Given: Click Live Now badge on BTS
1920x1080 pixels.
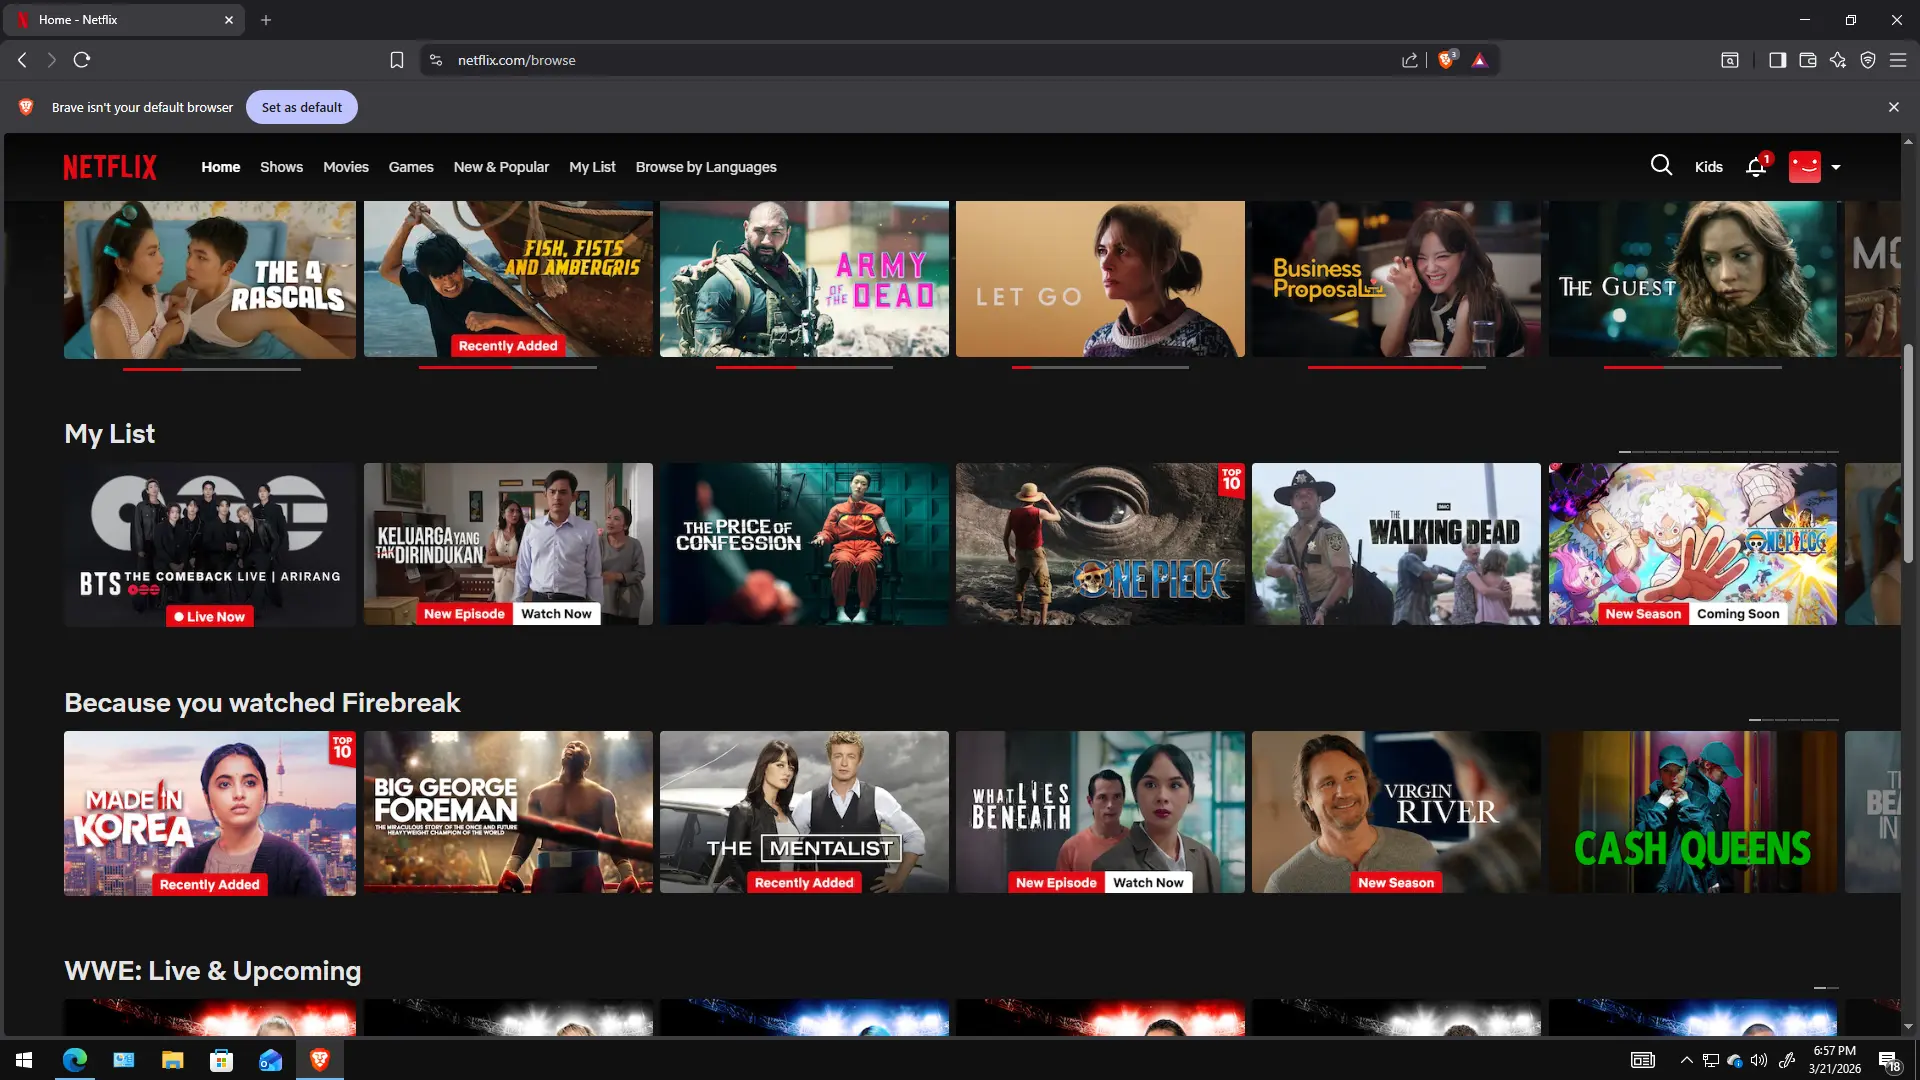Looking at the screenshot, I should pos(210,617).
